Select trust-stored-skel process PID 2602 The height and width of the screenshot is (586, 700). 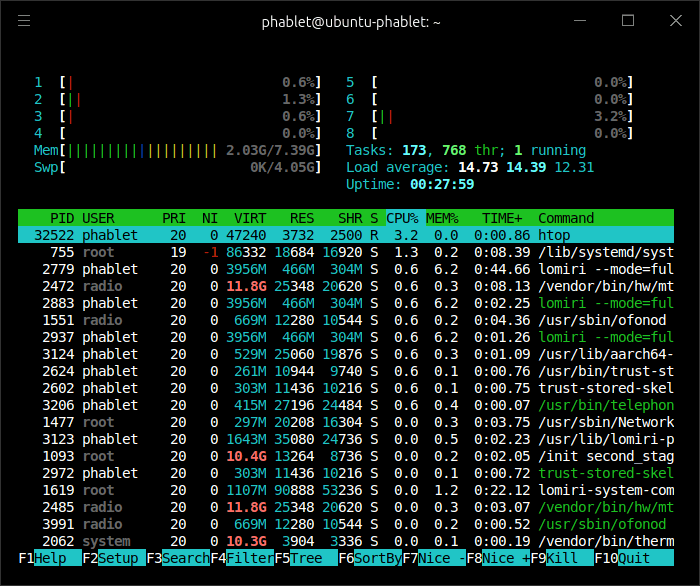click(346, 387)
